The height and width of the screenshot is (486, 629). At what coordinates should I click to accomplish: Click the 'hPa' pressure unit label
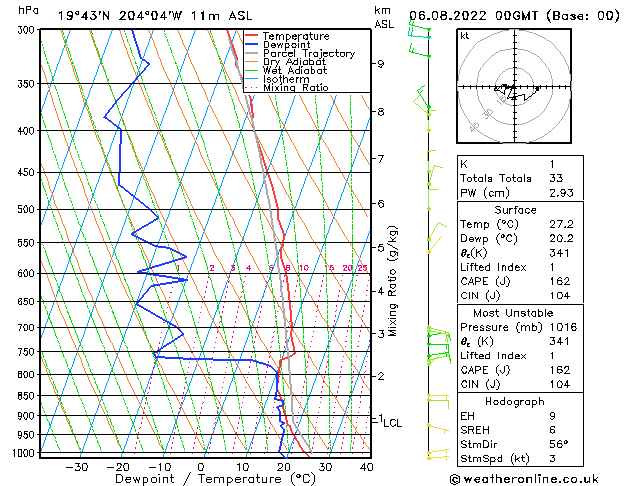click(x=28, y=11)
